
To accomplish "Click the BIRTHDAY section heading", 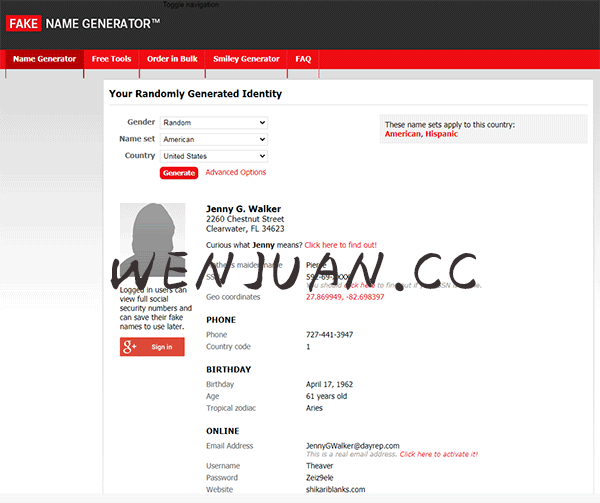I will [x=228, y=370].
